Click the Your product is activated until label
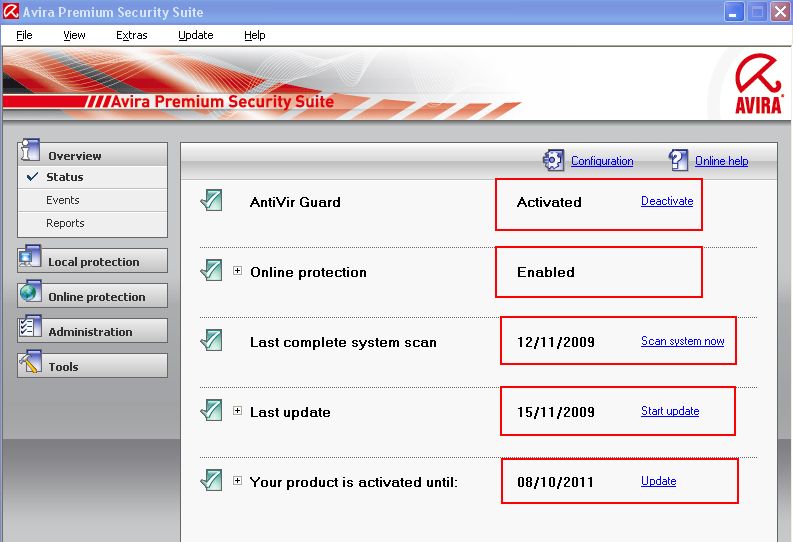 (354, 482)
